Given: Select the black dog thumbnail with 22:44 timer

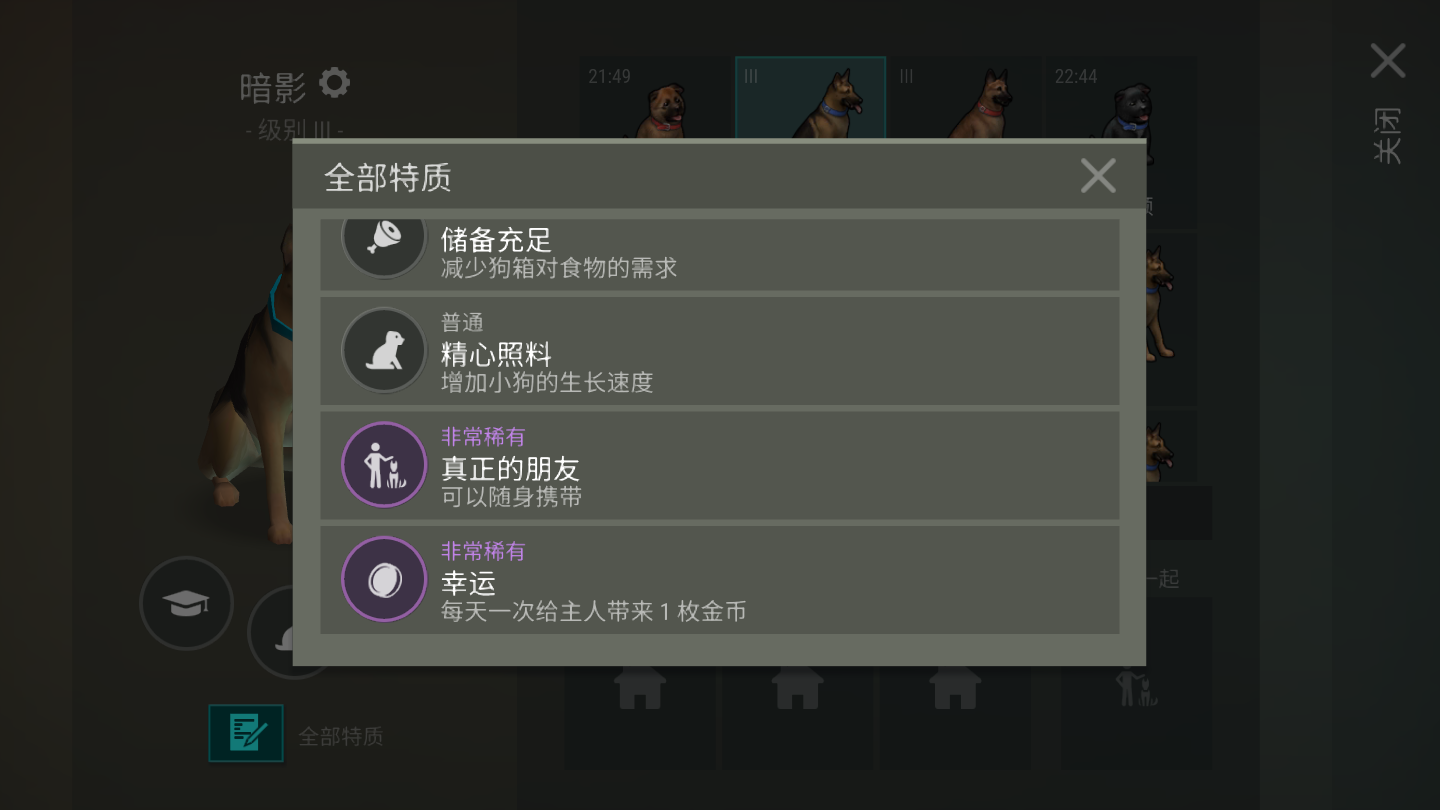Looking at the screenshot, I should point(1121,100).
